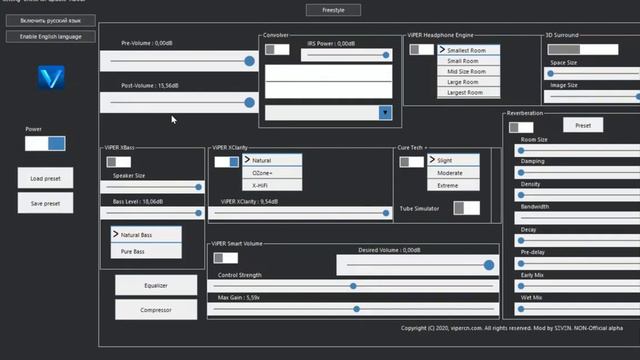Select Slight Cure Tech level
This screenshot has width=640, height=360.
(453, 160)
